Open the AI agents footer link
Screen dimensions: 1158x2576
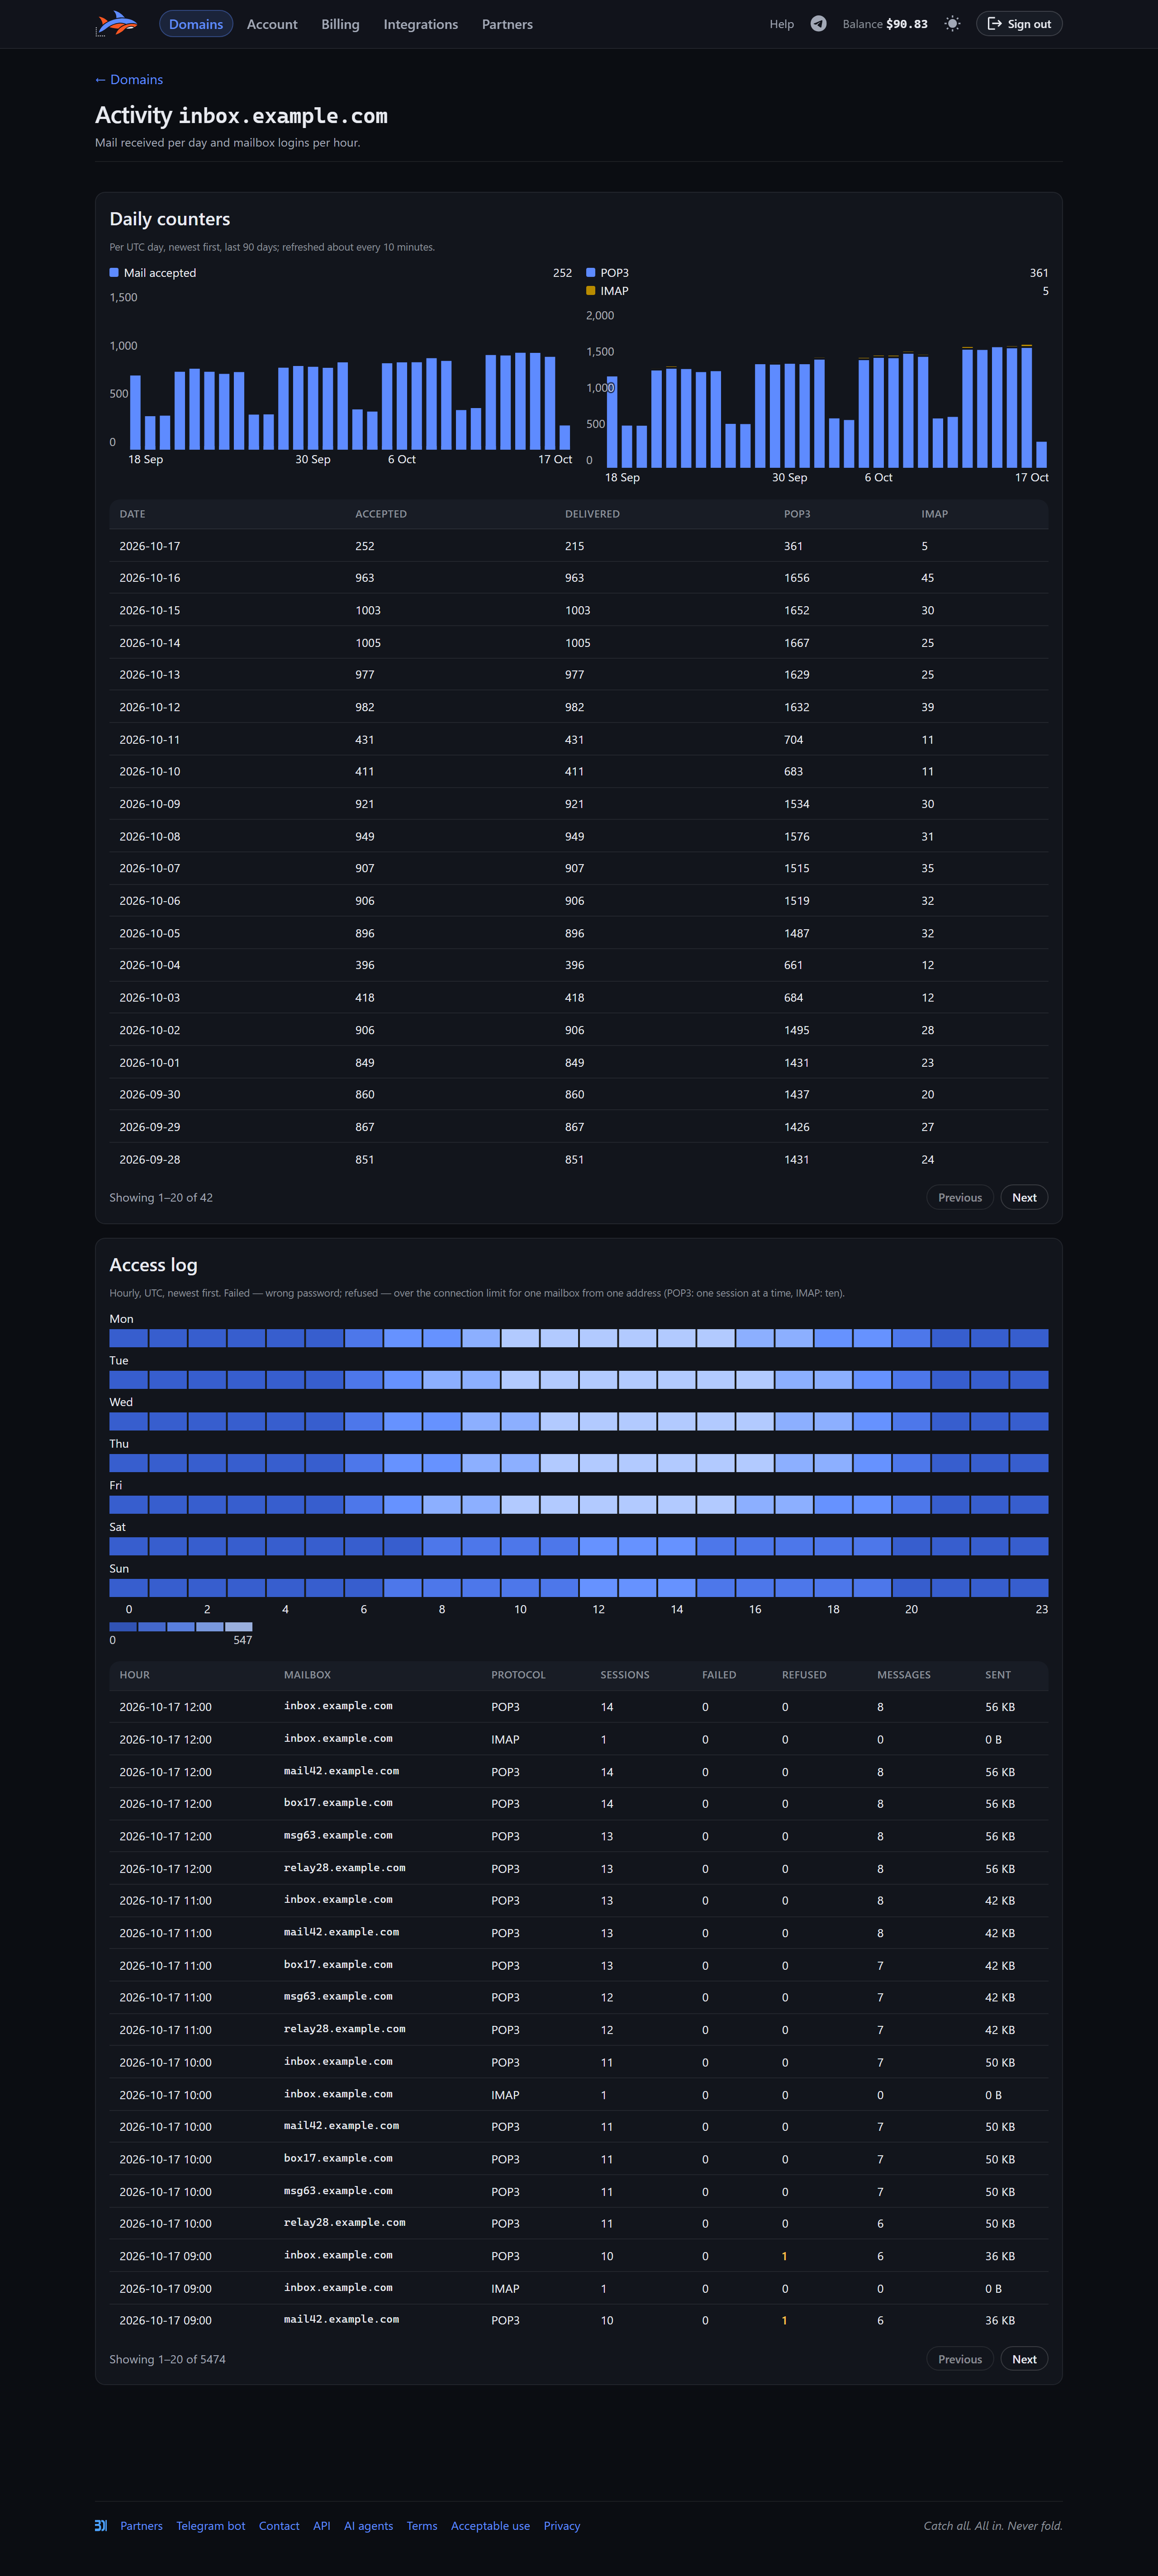click(x=369, y=2525)
